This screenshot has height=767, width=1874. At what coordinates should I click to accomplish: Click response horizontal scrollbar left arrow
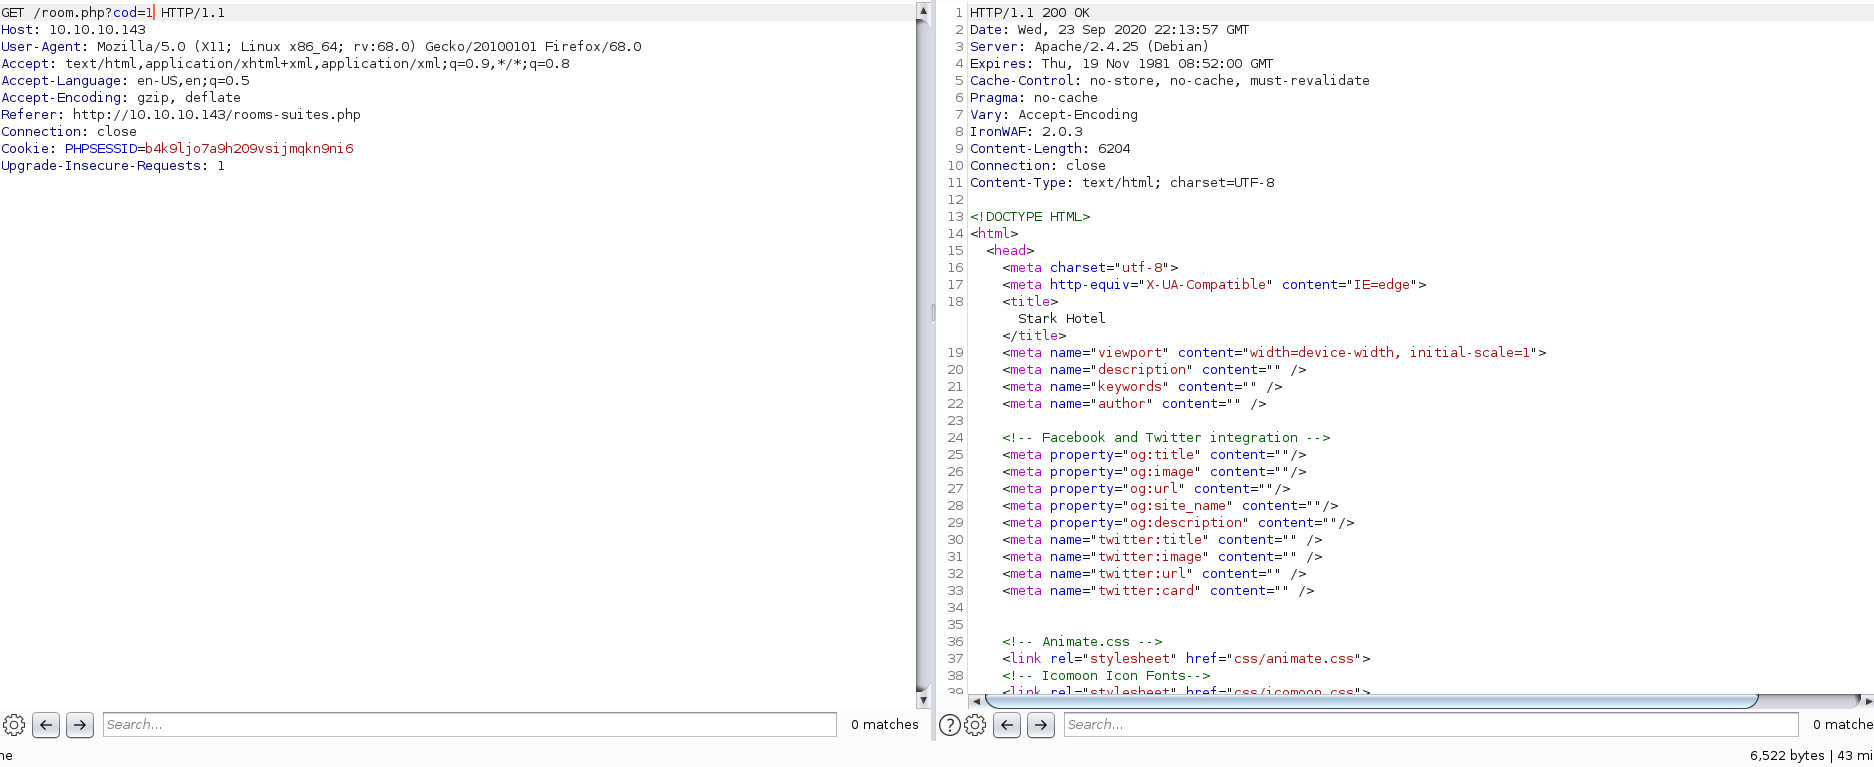tap(976, 701)
